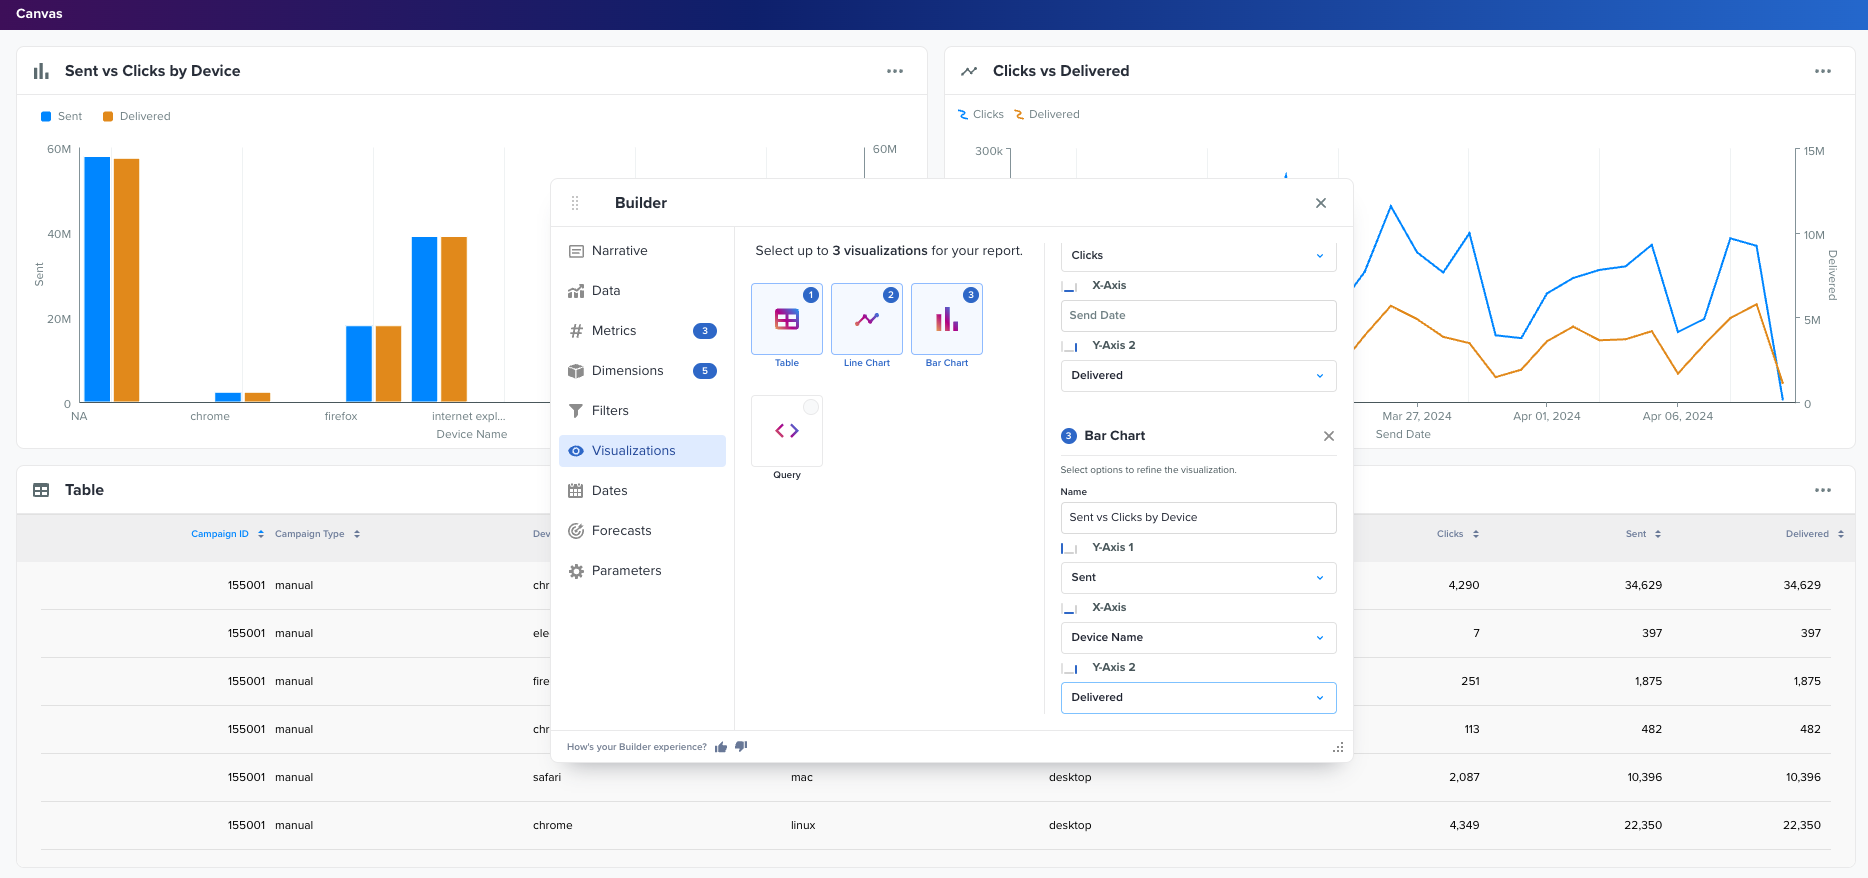1868x878 pixels.
Task: Open the Dimensions section in Builder
Action: click(x=642, y=371)
